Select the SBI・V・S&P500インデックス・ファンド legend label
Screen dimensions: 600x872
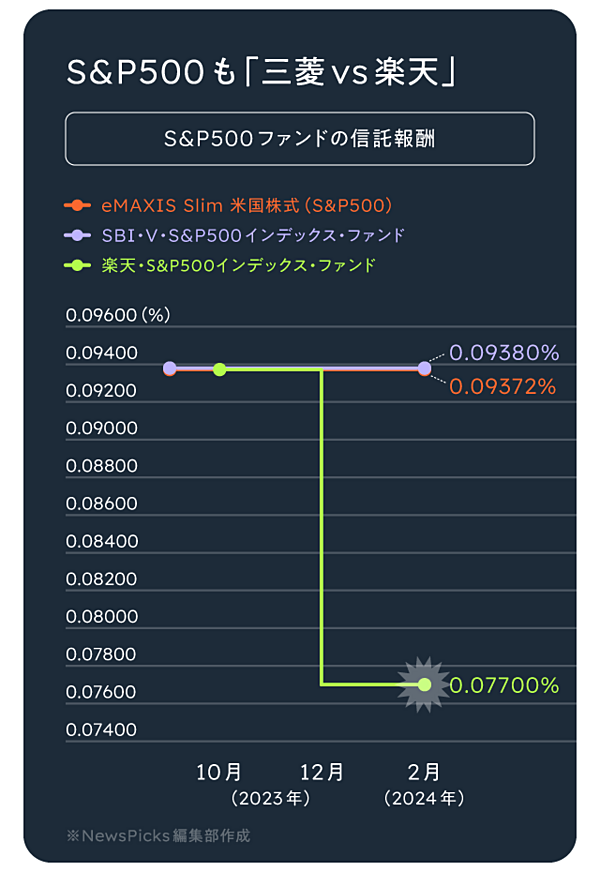tap(253, 235)
